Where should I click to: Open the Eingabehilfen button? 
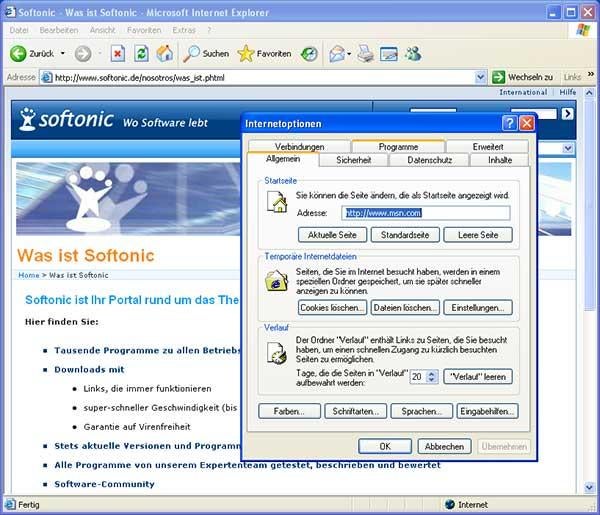click(x=488, y=411)
